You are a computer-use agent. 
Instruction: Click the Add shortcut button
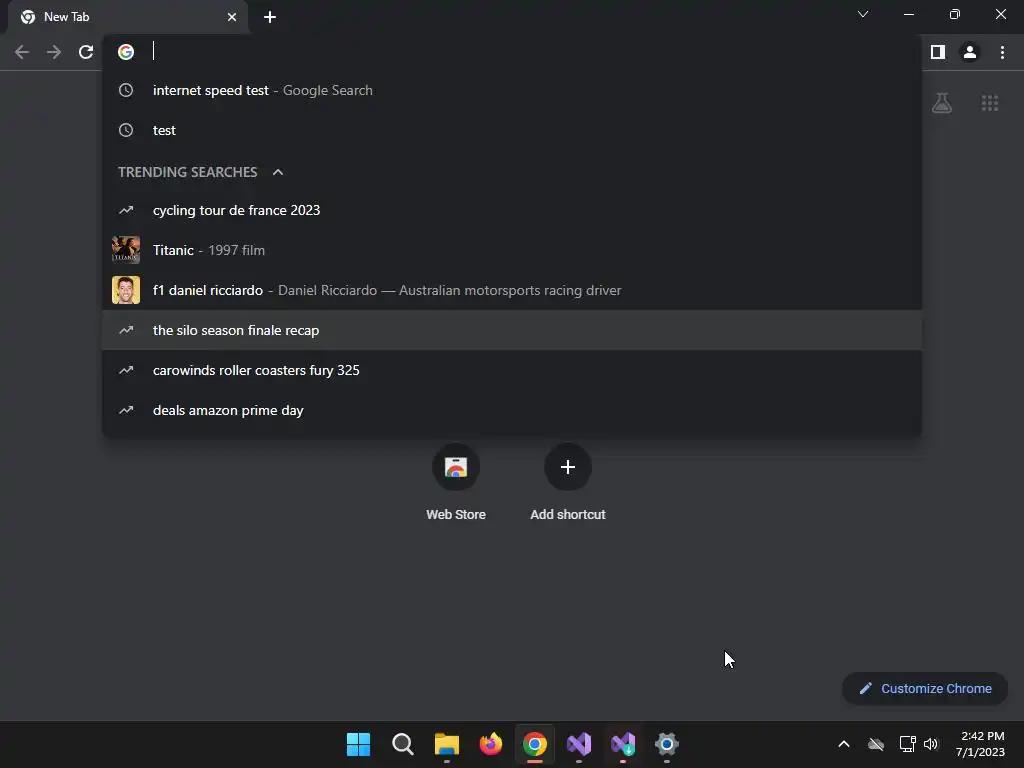(x=568, y=482)
